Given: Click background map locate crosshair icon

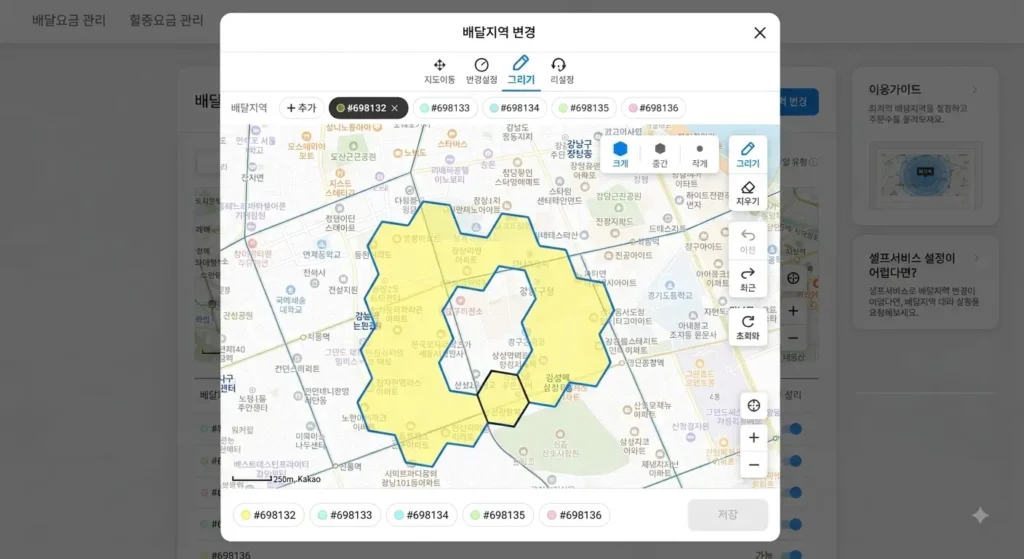Looking at the screenshot, I should pyautogui.click(x=793, y=278).
